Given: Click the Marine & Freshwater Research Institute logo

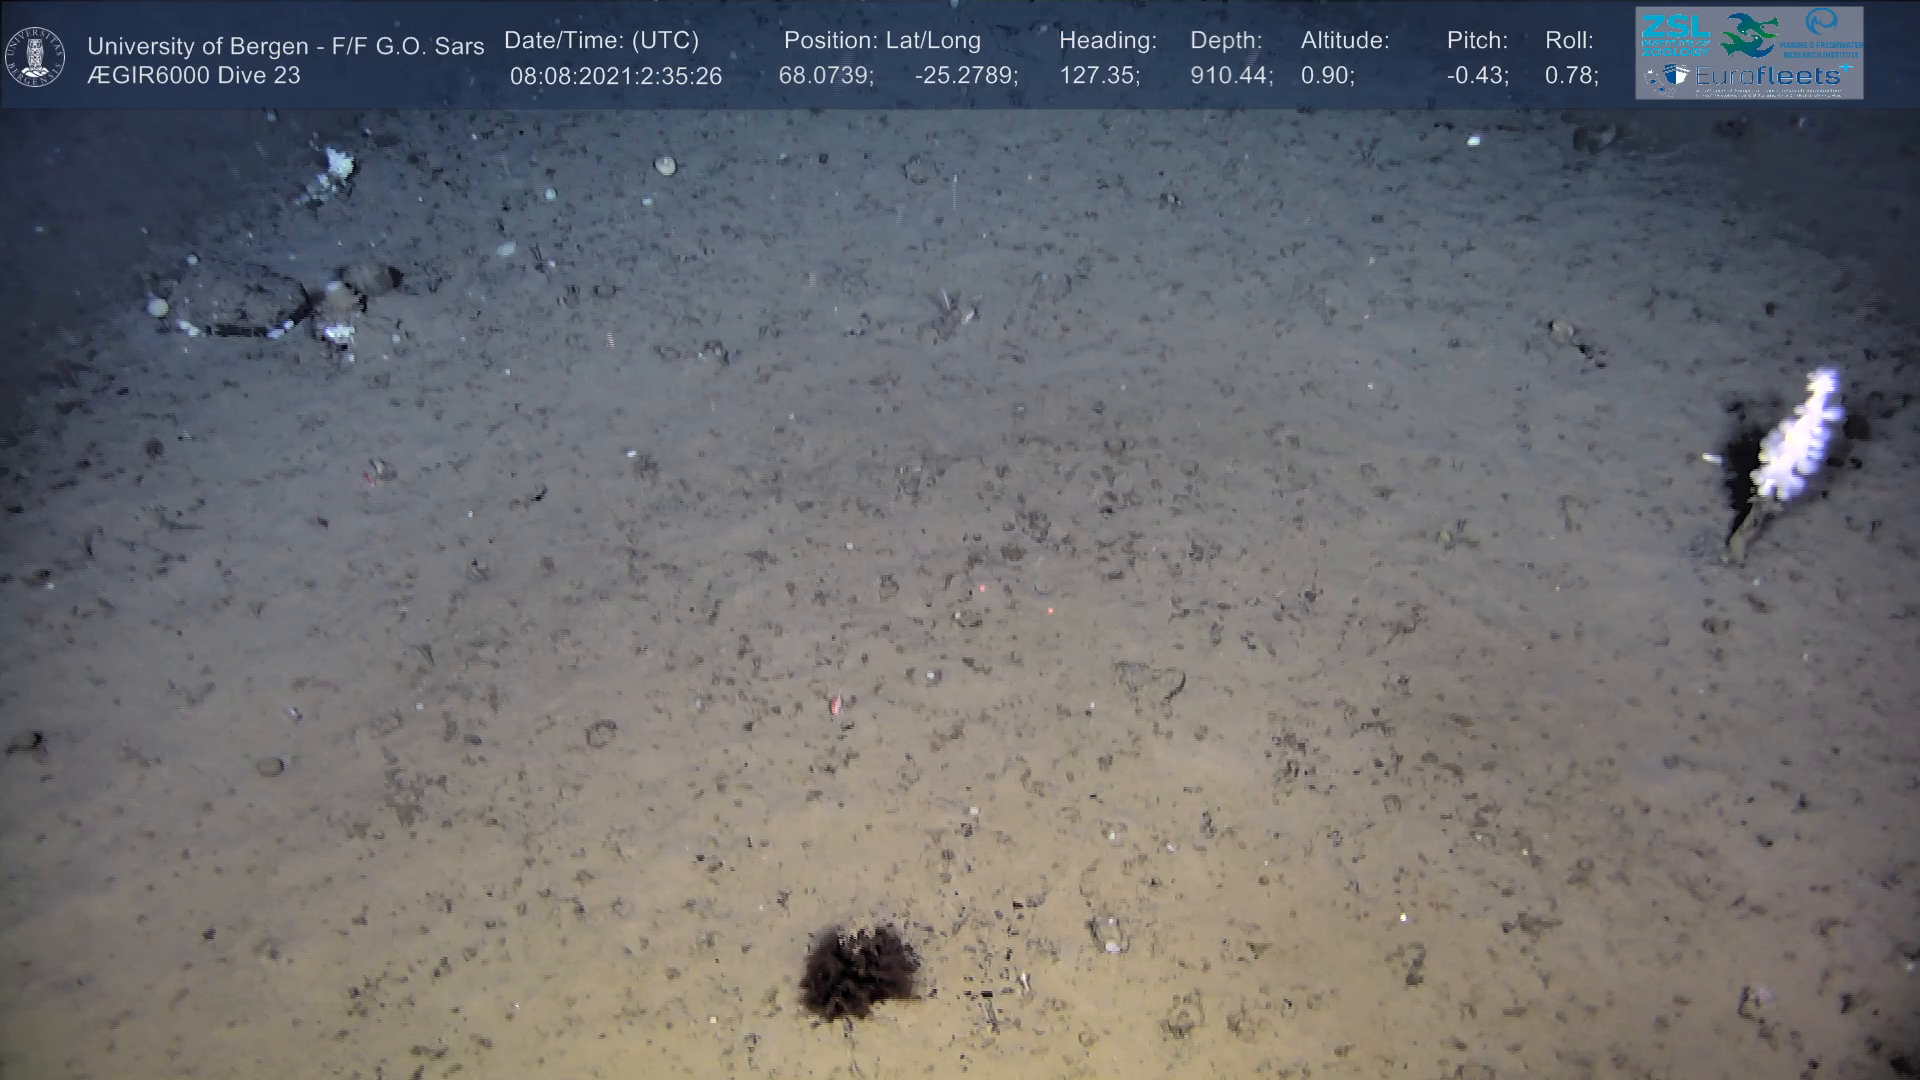Looking at the screenshot, I should (x=1822, y=32).
